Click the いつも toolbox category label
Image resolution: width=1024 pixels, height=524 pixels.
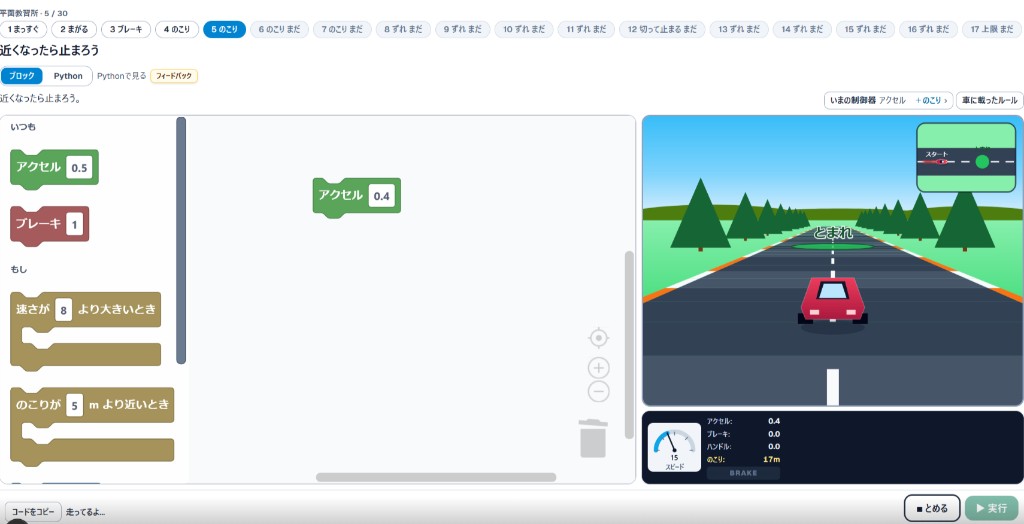[x=23, y=127]
